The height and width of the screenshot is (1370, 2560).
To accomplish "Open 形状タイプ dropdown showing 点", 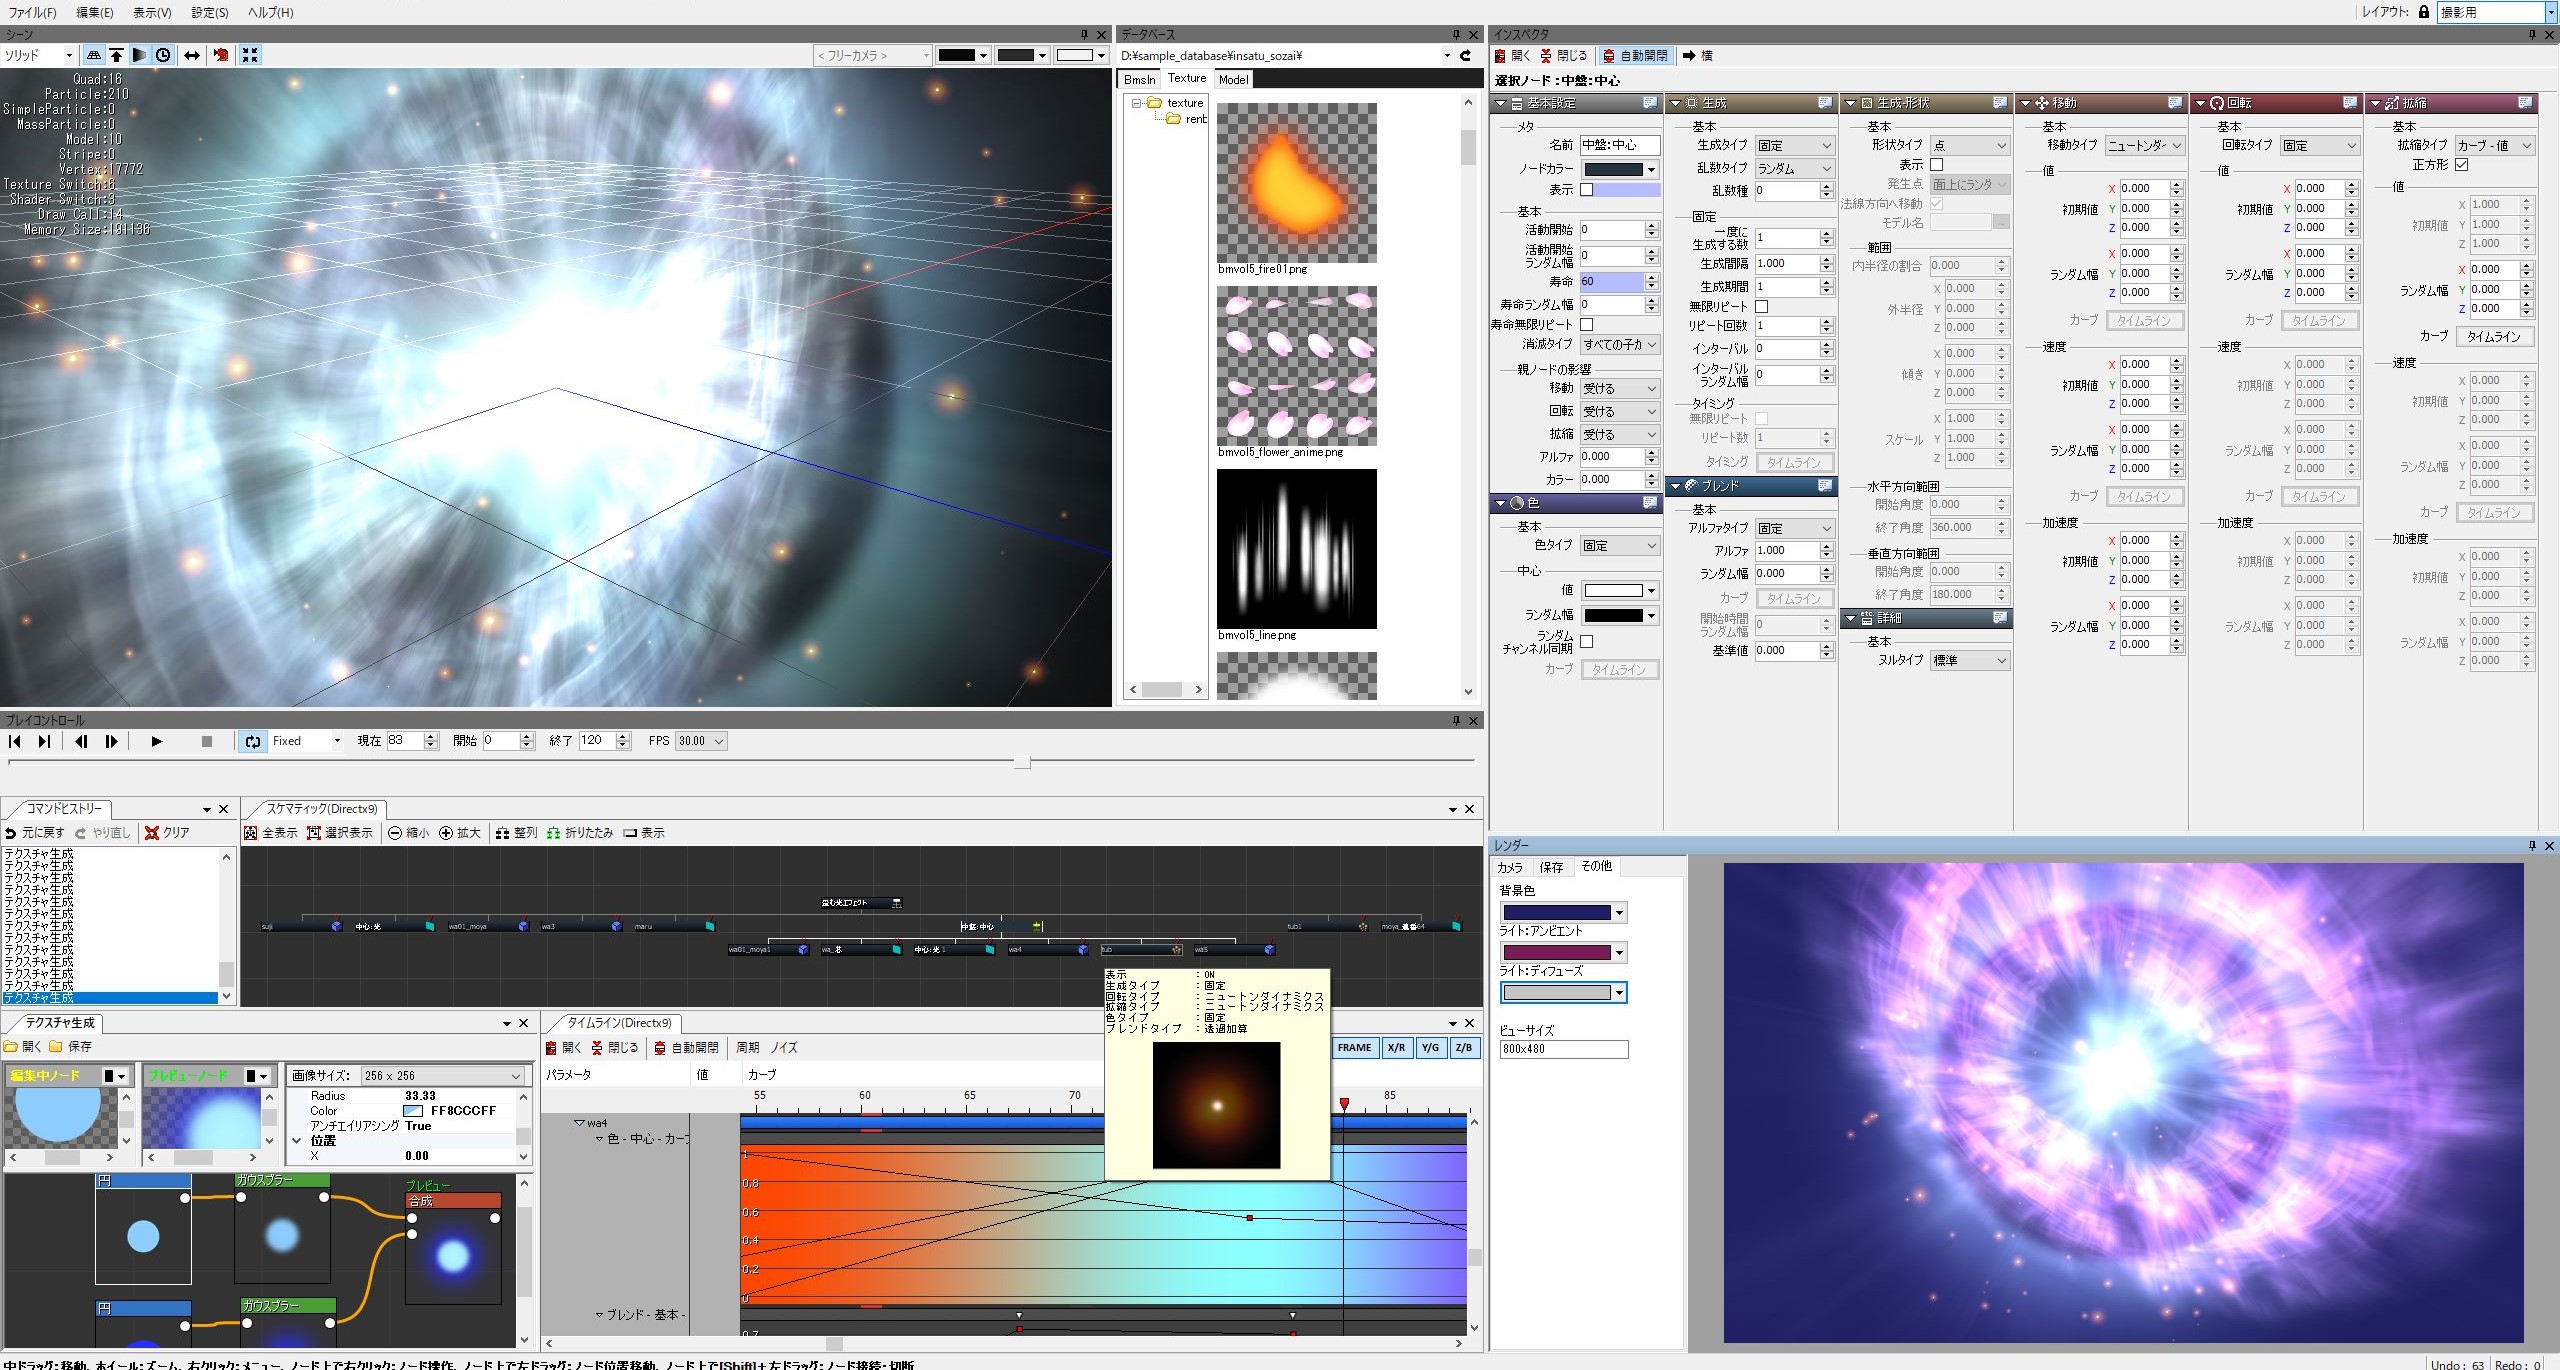I will click(x=1970, y=146).
